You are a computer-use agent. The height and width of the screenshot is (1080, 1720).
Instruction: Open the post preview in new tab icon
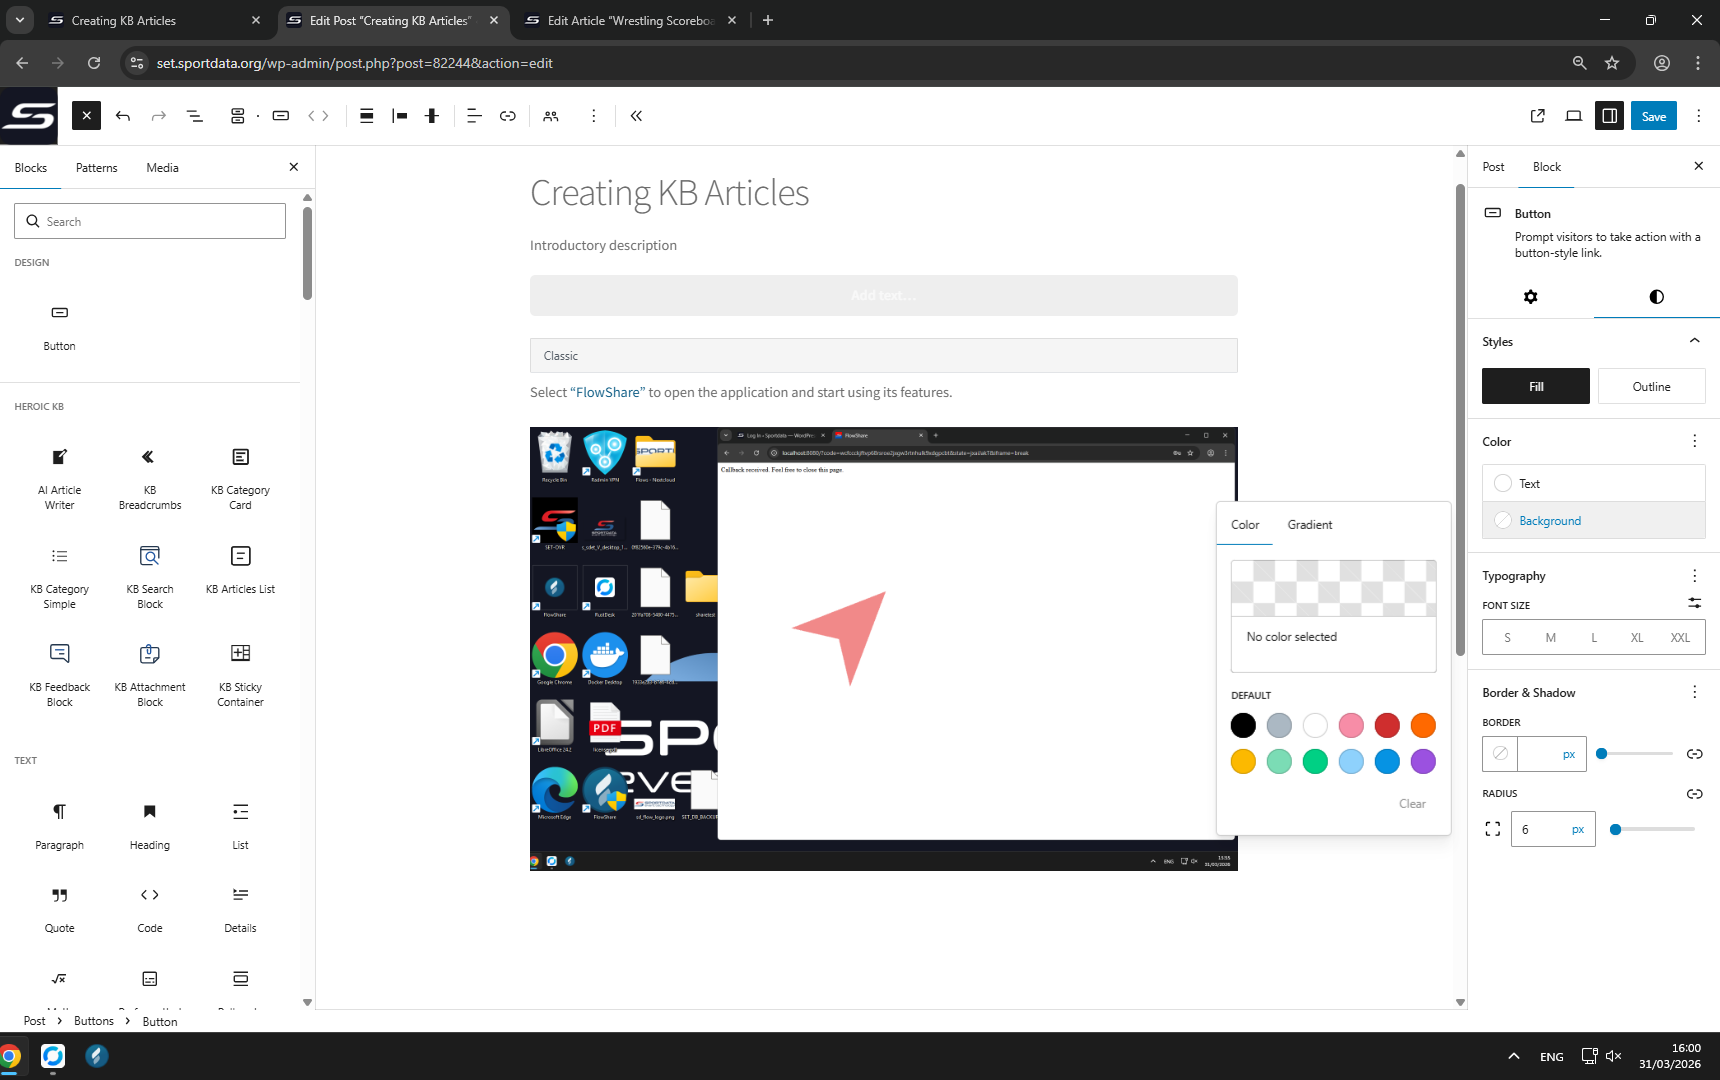tap(1538, 116)
